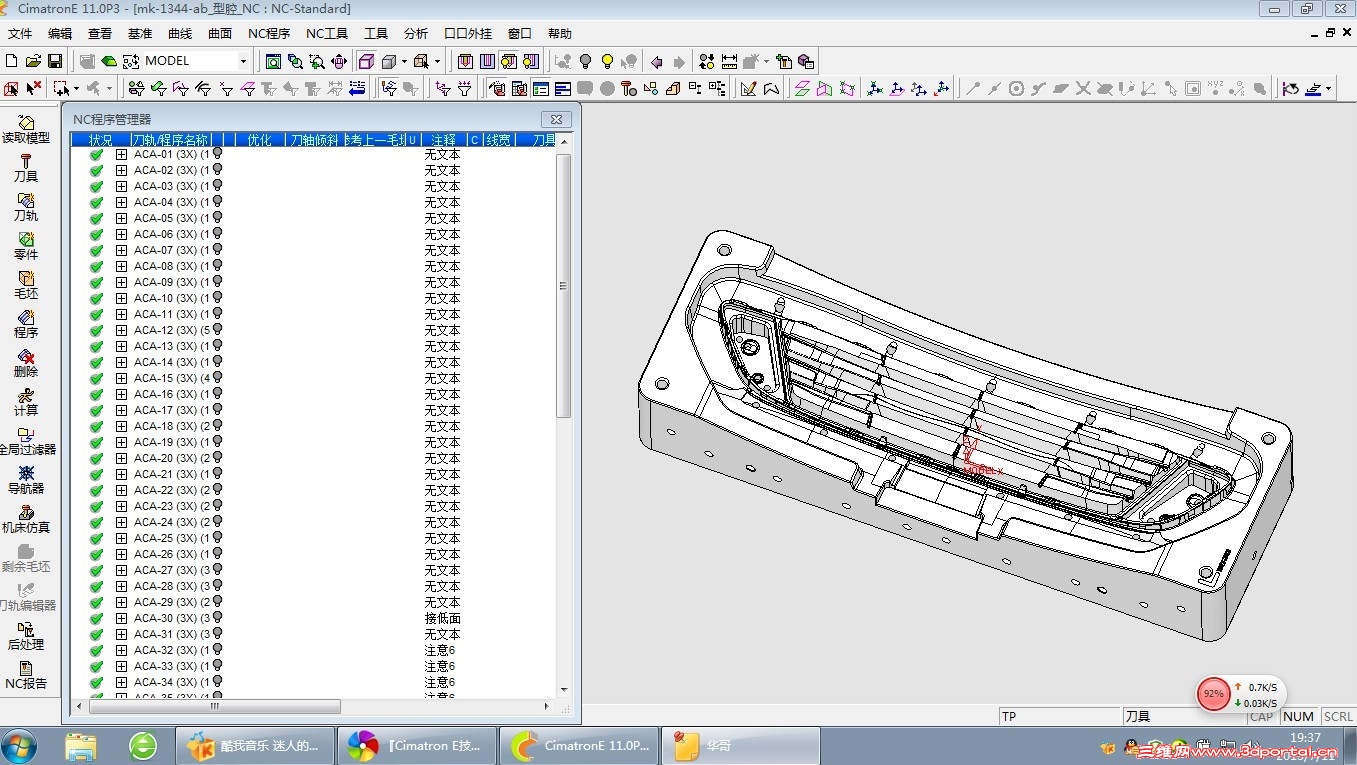The width and height of the screenshot is (1357, 765).
Task: Open the cube display mode dropdown arrow
Action: click(x=404, y=62)
